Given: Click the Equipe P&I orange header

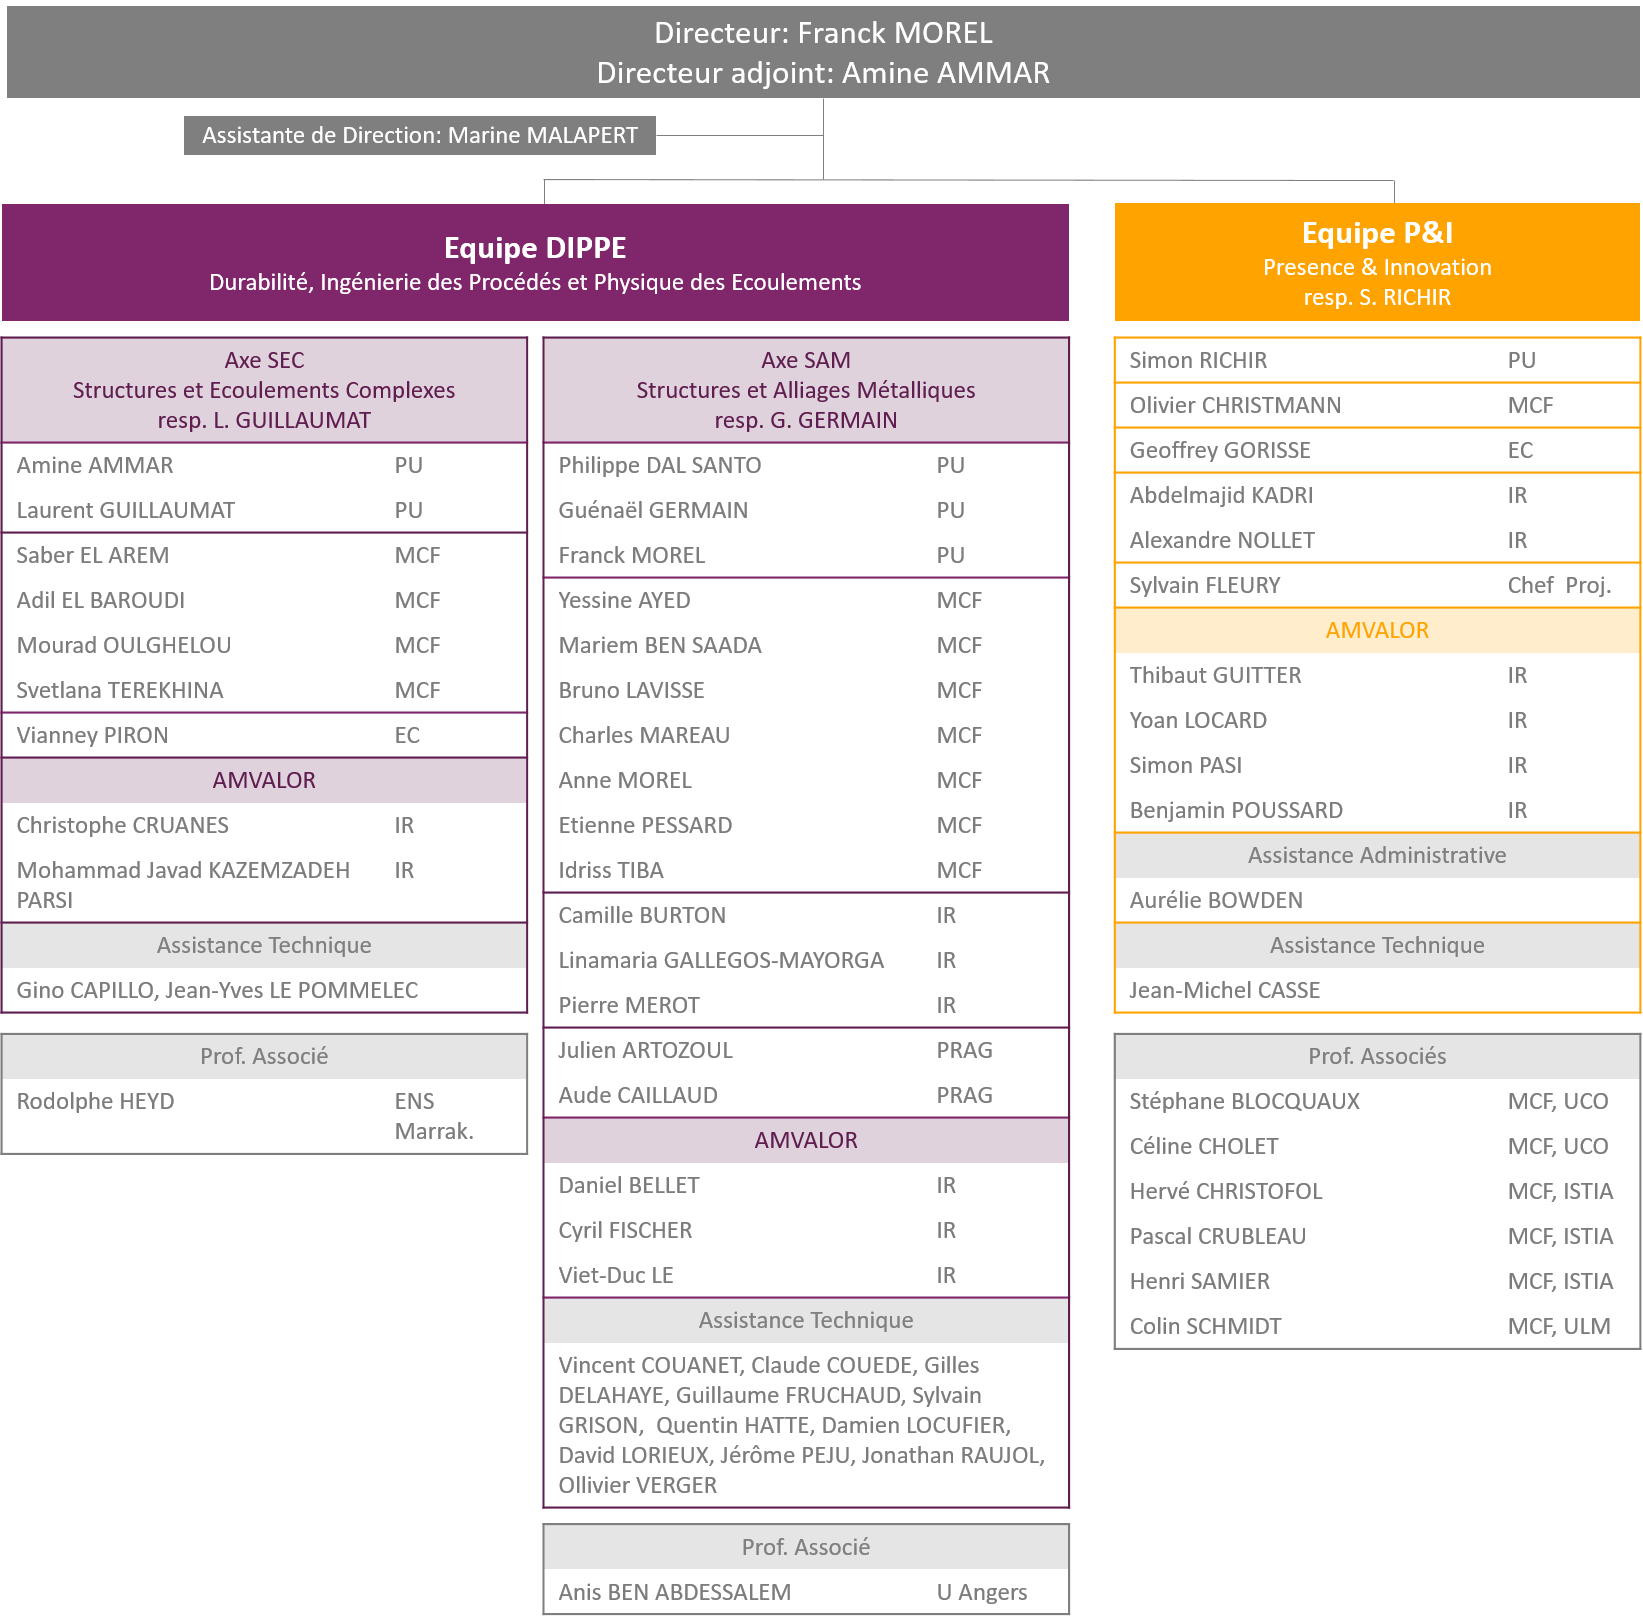Looking at the screenshot, I should click(x=1376, y=262).
